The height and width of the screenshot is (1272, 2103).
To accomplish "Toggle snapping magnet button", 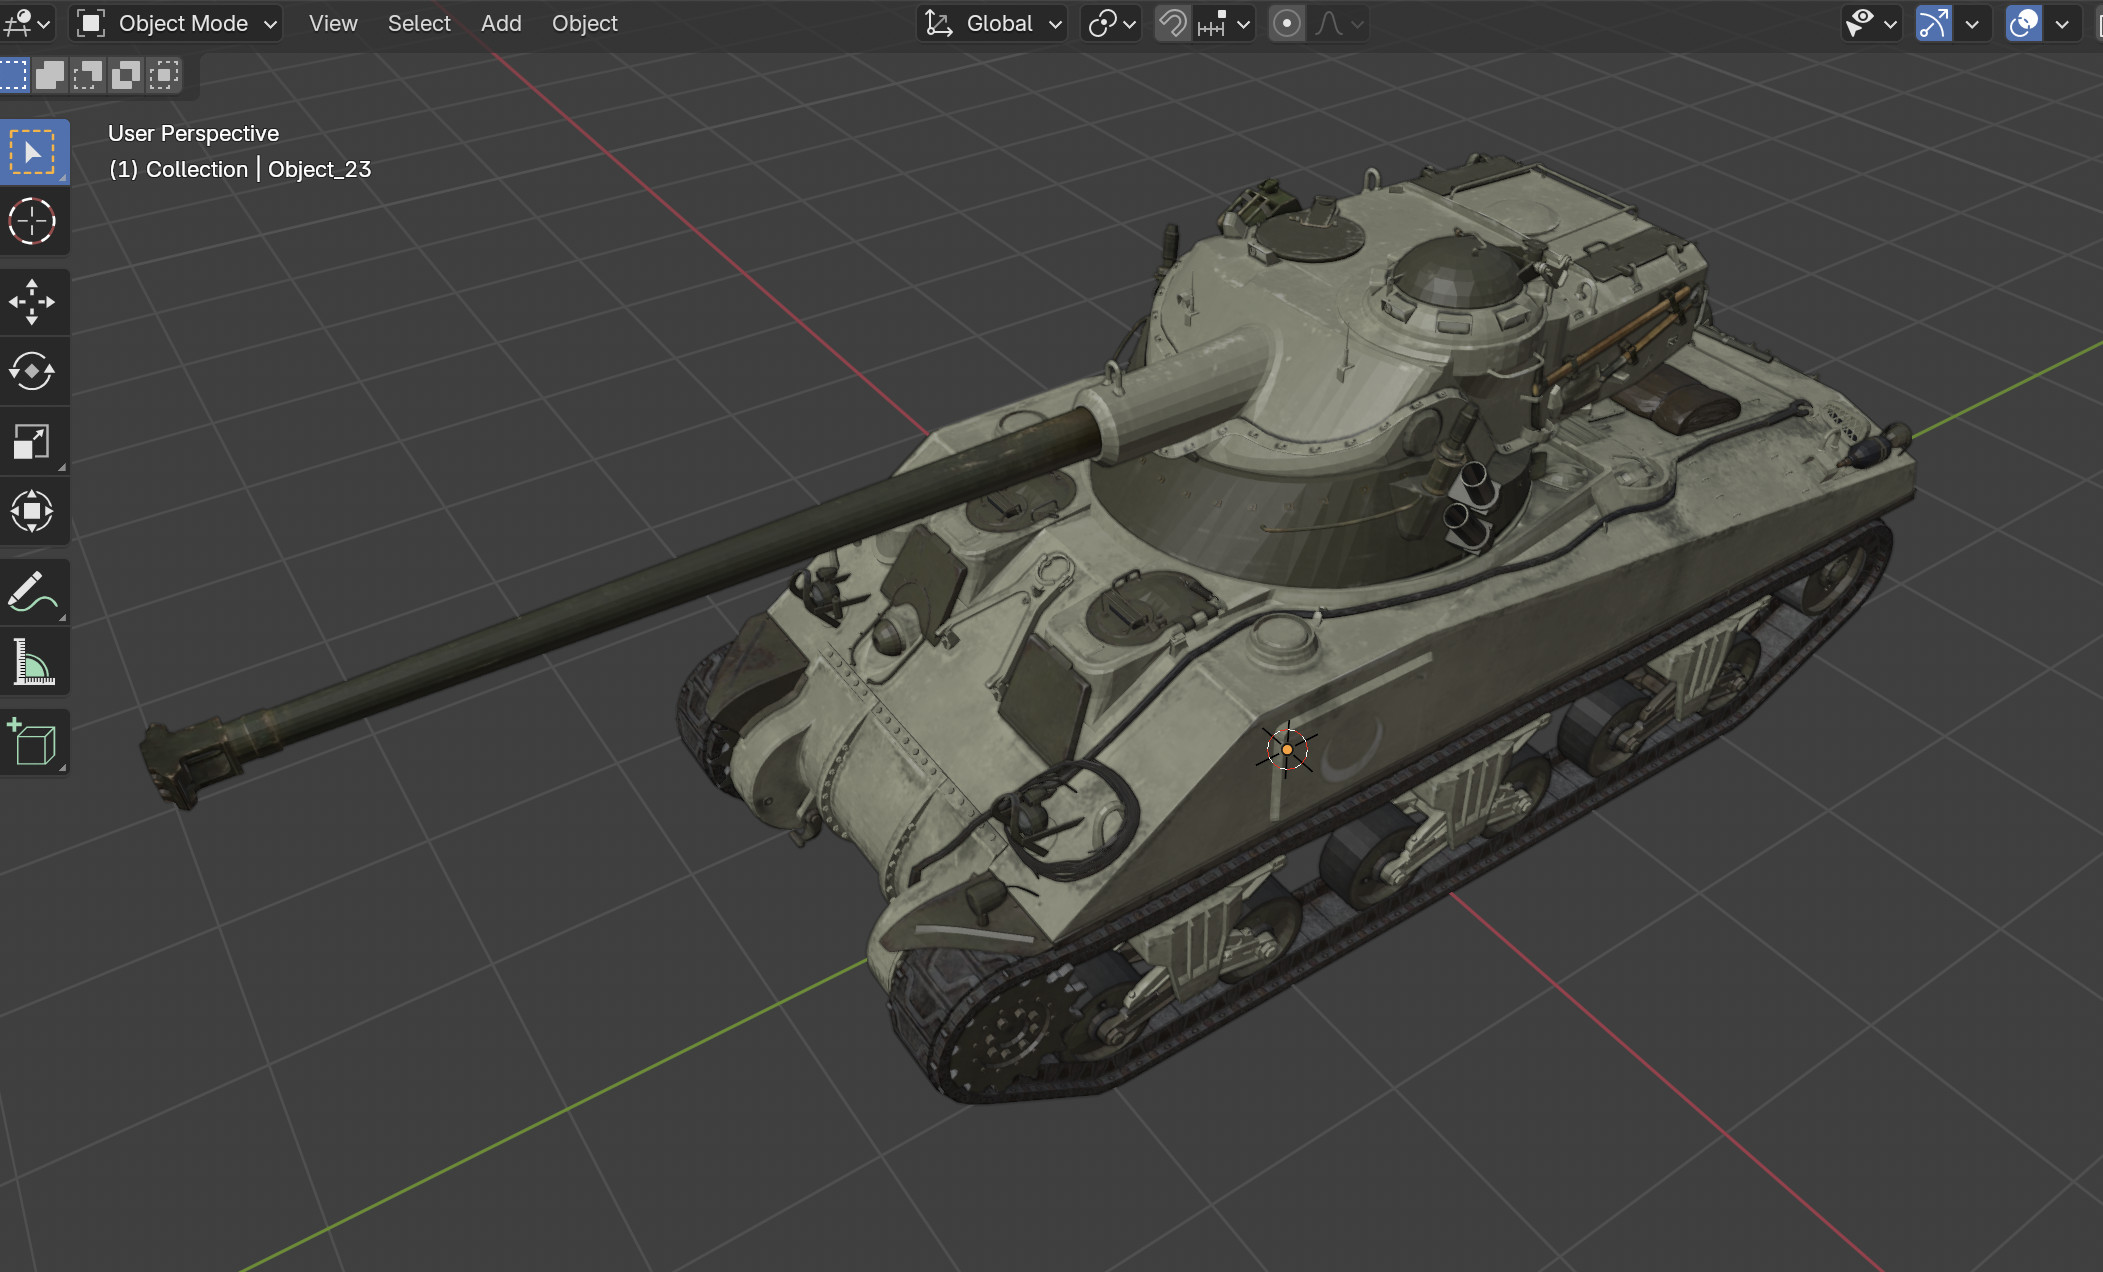I will pyautogui.click(x=1172, y=23).
